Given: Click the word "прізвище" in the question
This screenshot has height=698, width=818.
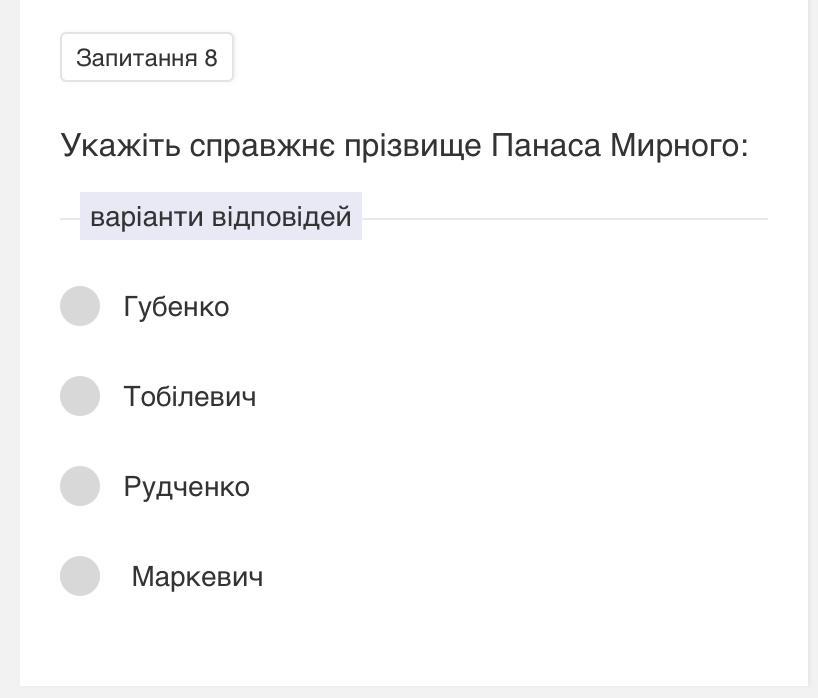Looking at the screenshot, I should [412, 146].
